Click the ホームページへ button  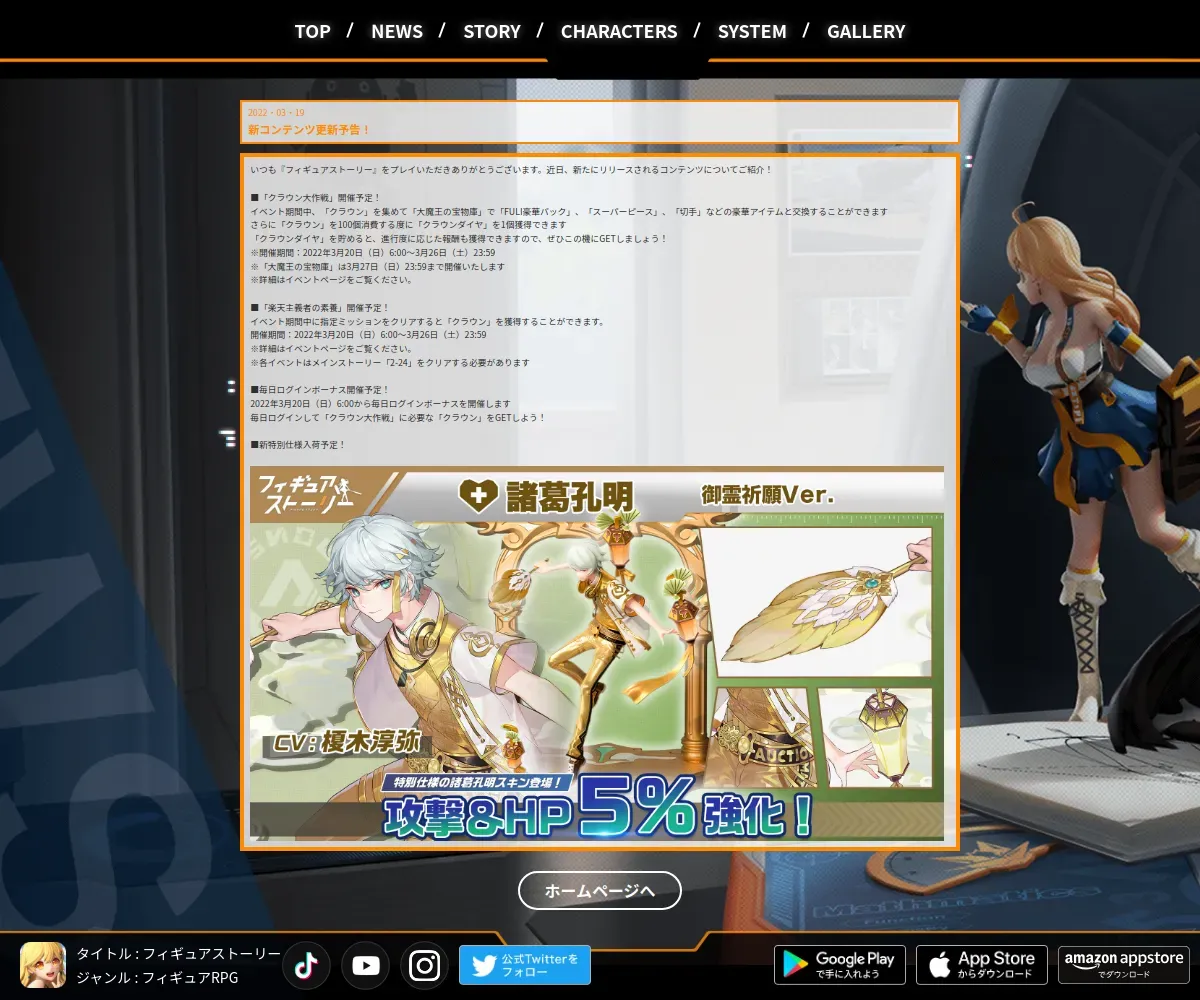[600, 890]
